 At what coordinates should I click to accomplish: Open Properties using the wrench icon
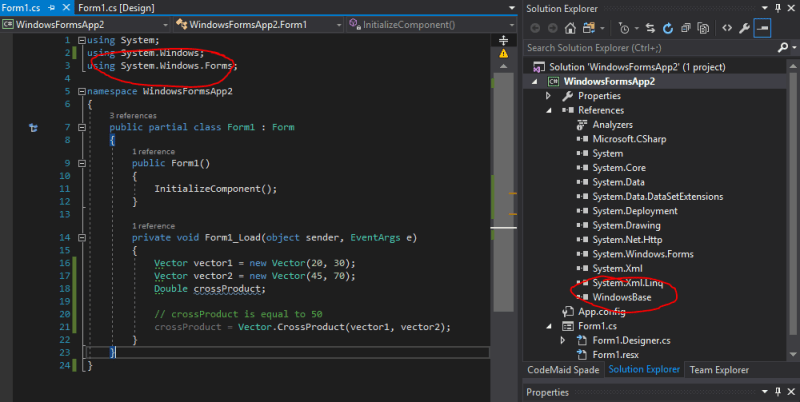(x=744, y=28)
